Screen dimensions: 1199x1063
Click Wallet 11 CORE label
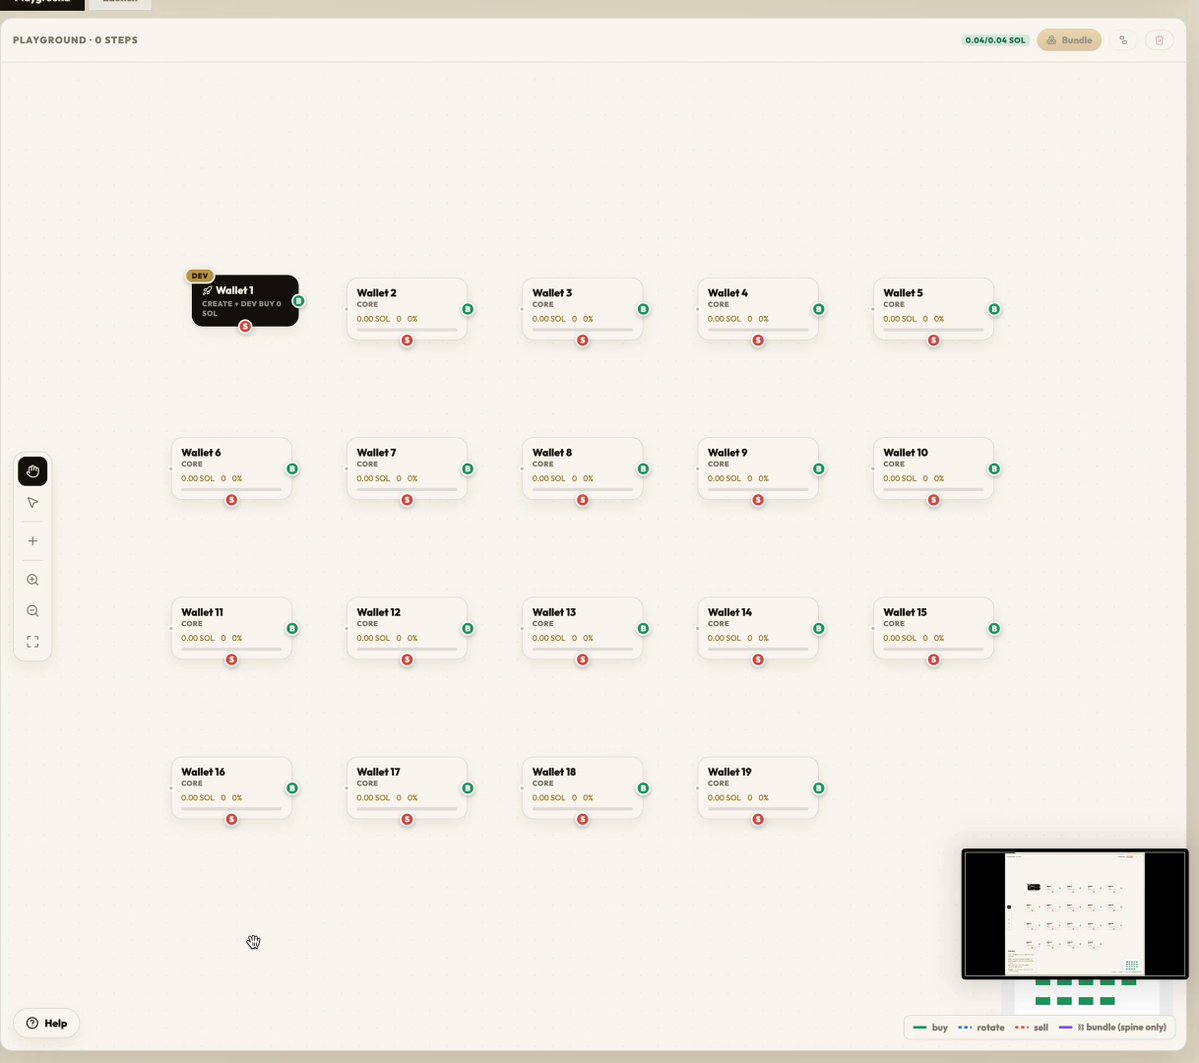coord(192,624)
